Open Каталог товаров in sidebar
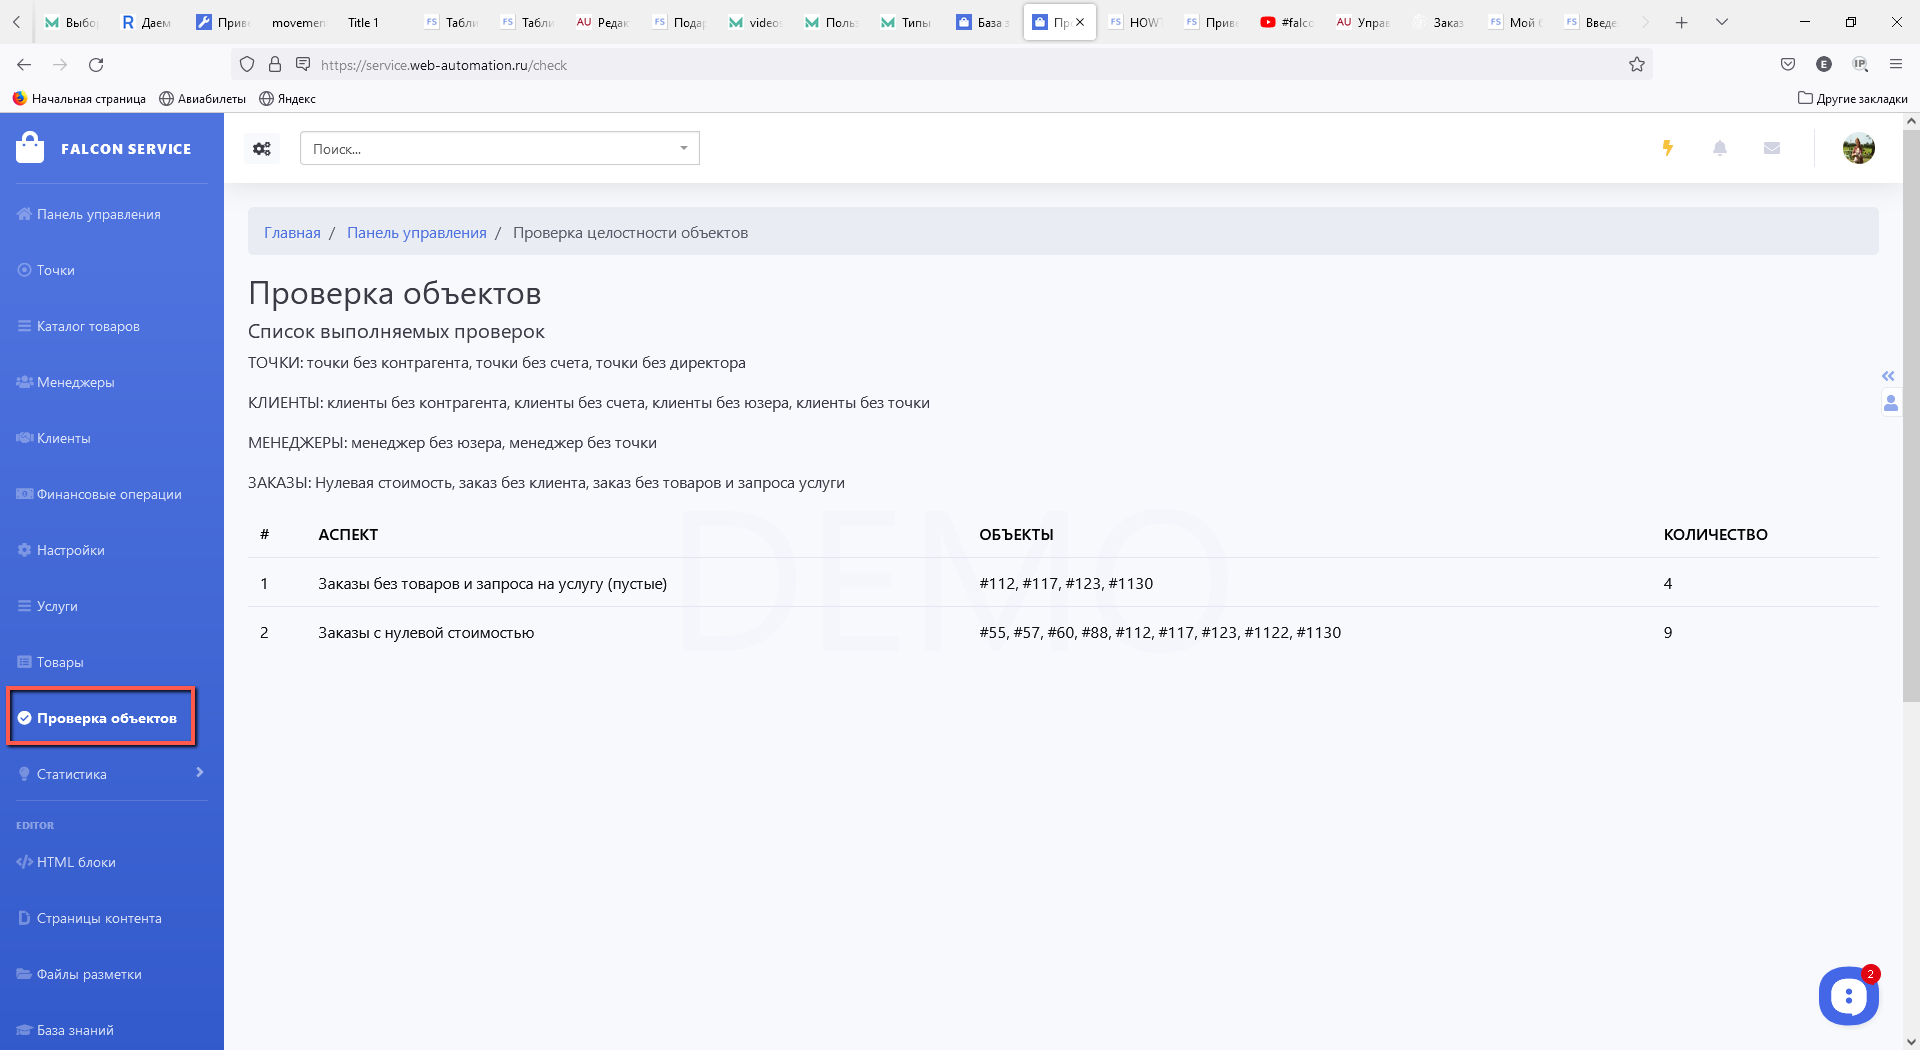Screen dimensions: 1920x1050 tap(88, 326)
